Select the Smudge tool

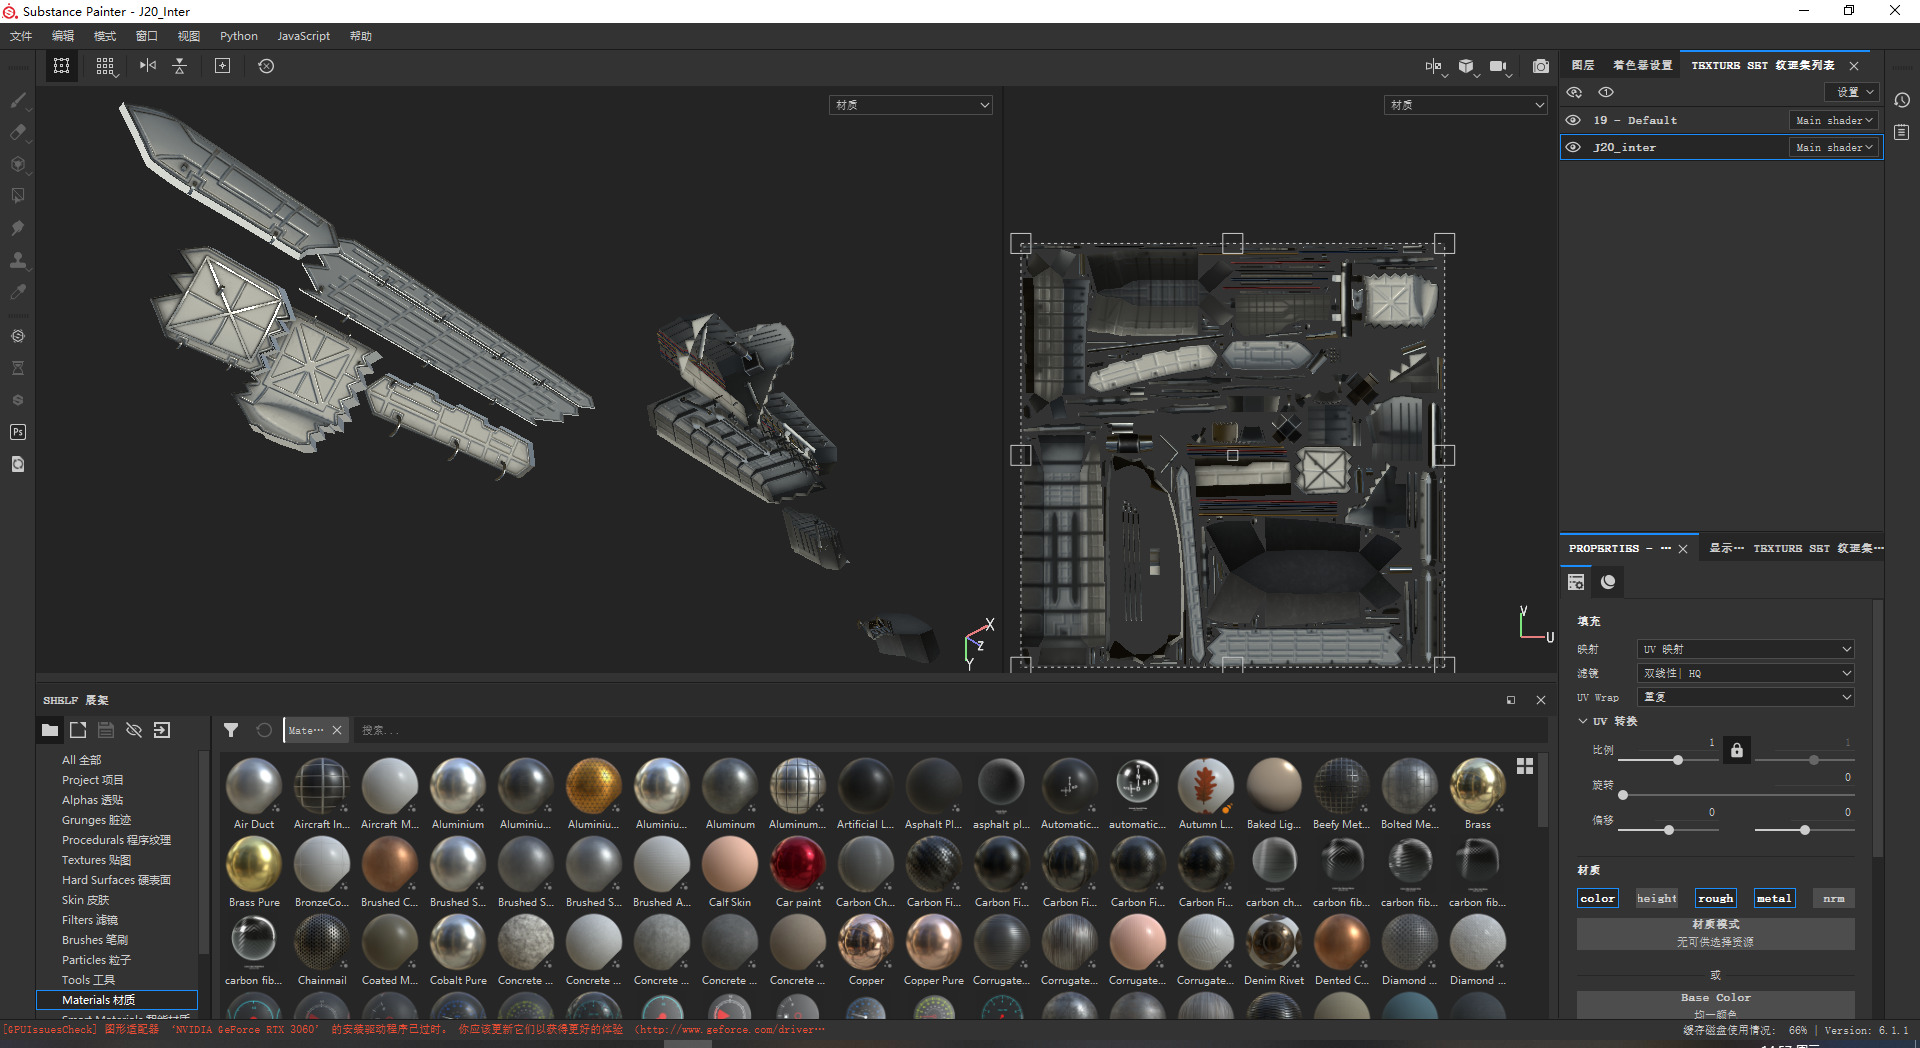[18, 228]
